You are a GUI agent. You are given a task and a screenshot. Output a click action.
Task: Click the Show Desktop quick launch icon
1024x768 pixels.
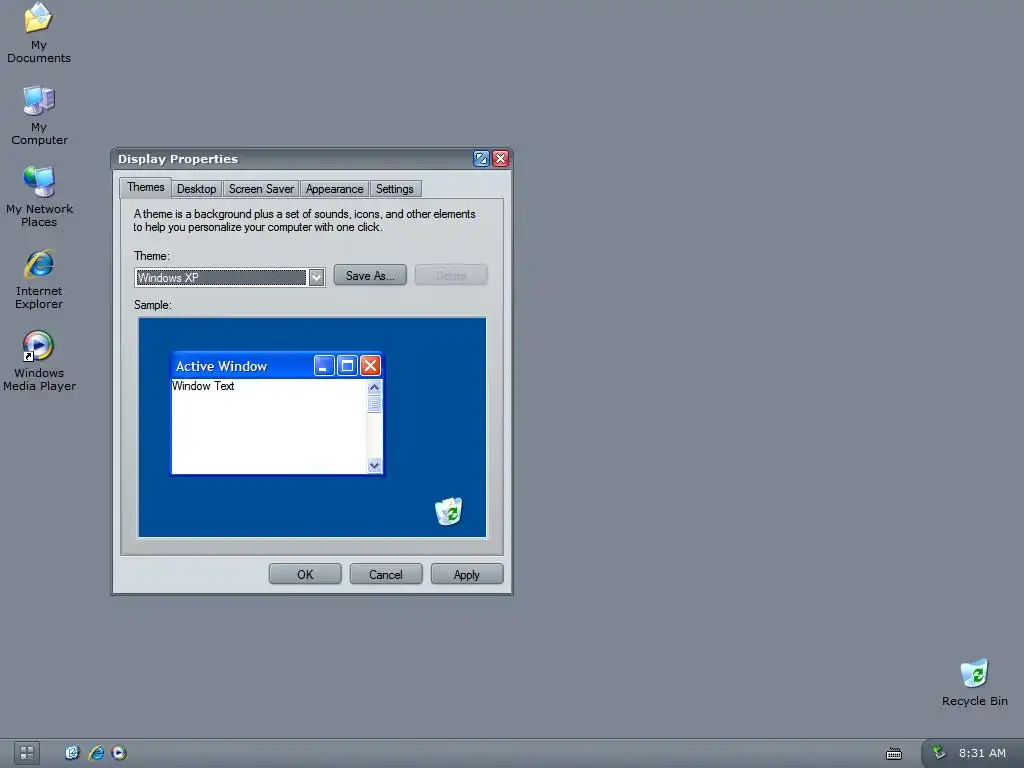(72, 753)
